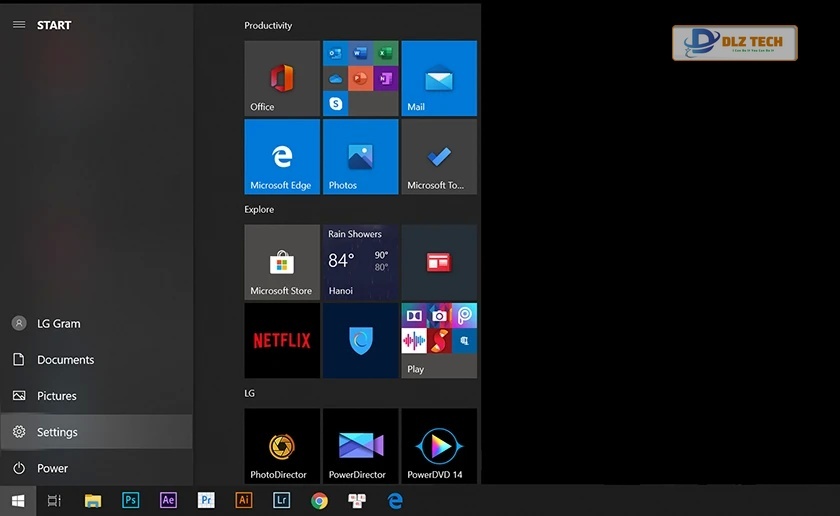Open the Photos tile
The width and height of the screenshot is (840, 516).
tap(361, 156)
